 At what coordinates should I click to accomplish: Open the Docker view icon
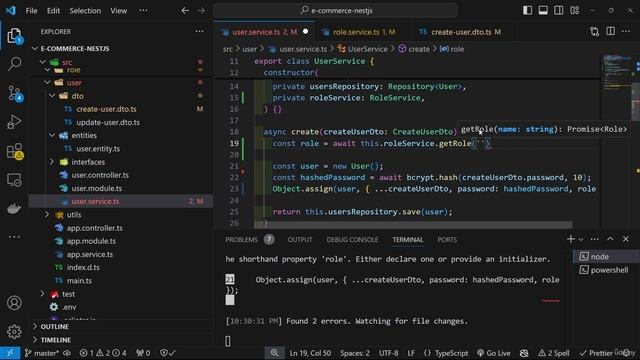point(14,209)
